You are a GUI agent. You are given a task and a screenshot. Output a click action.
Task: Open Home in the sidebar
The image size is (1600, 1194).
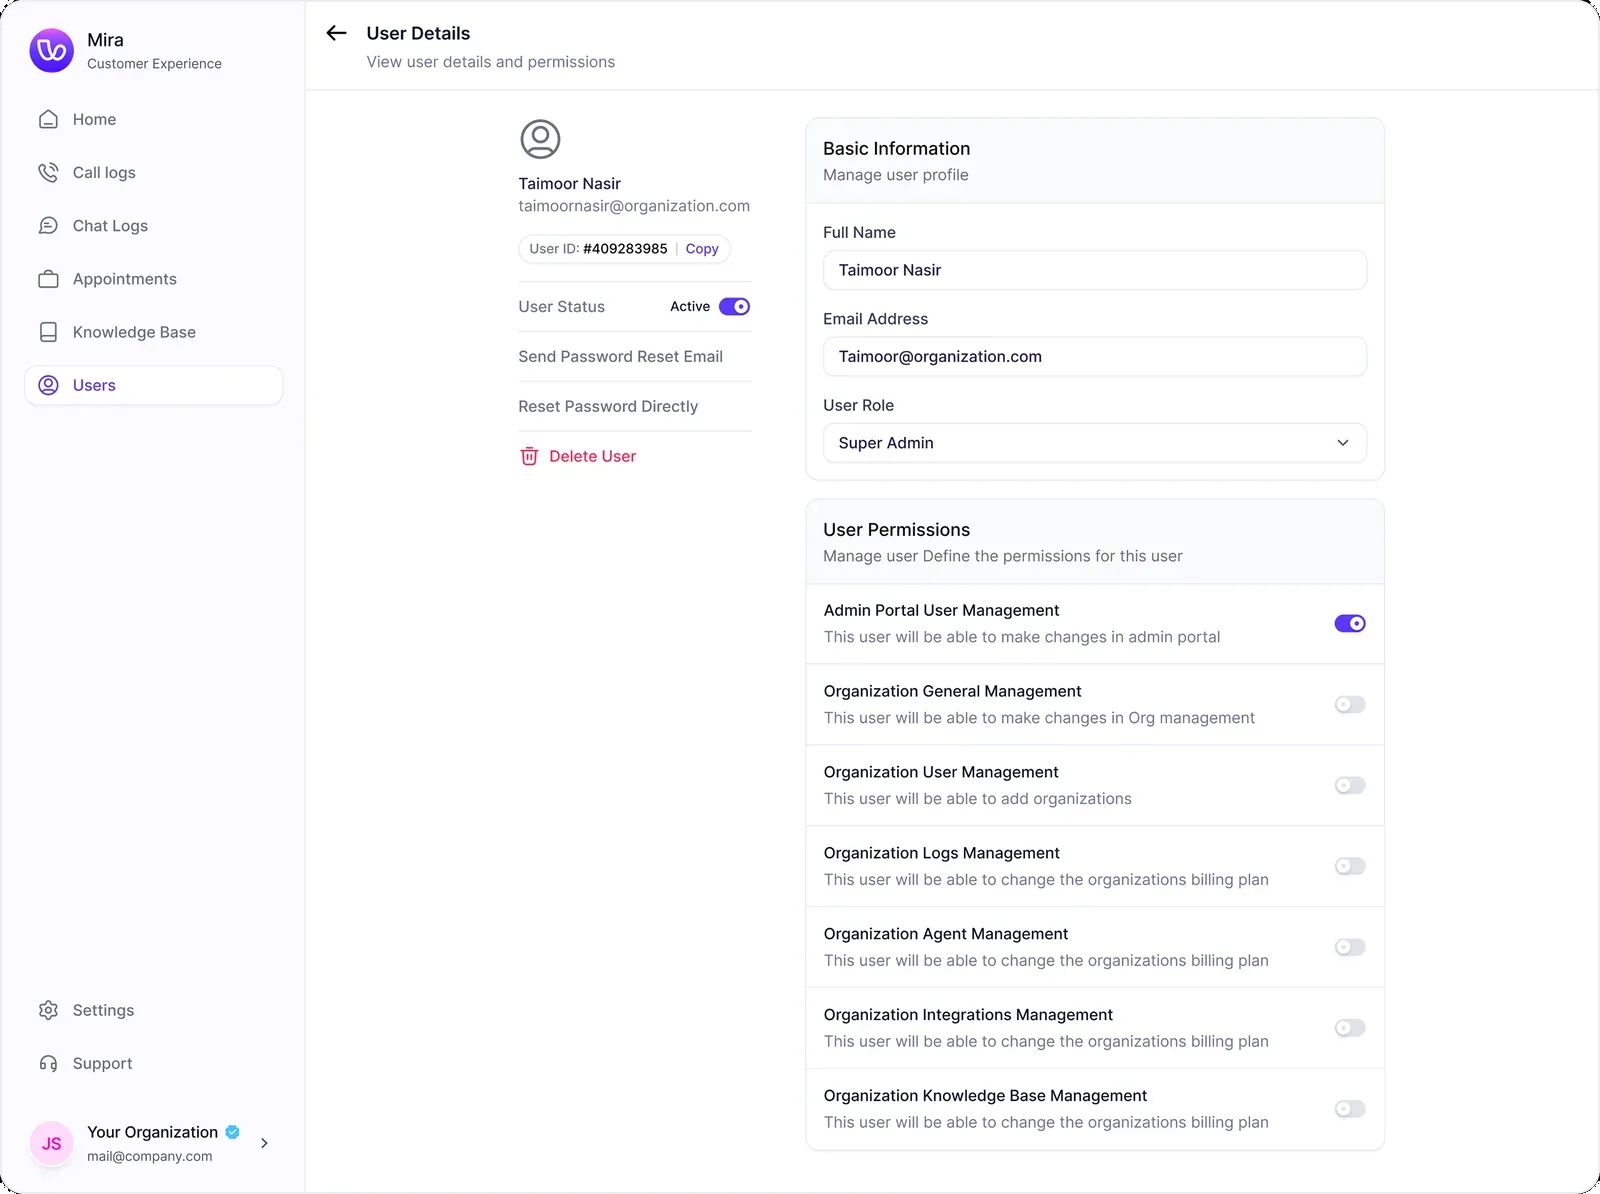[154, 119]
